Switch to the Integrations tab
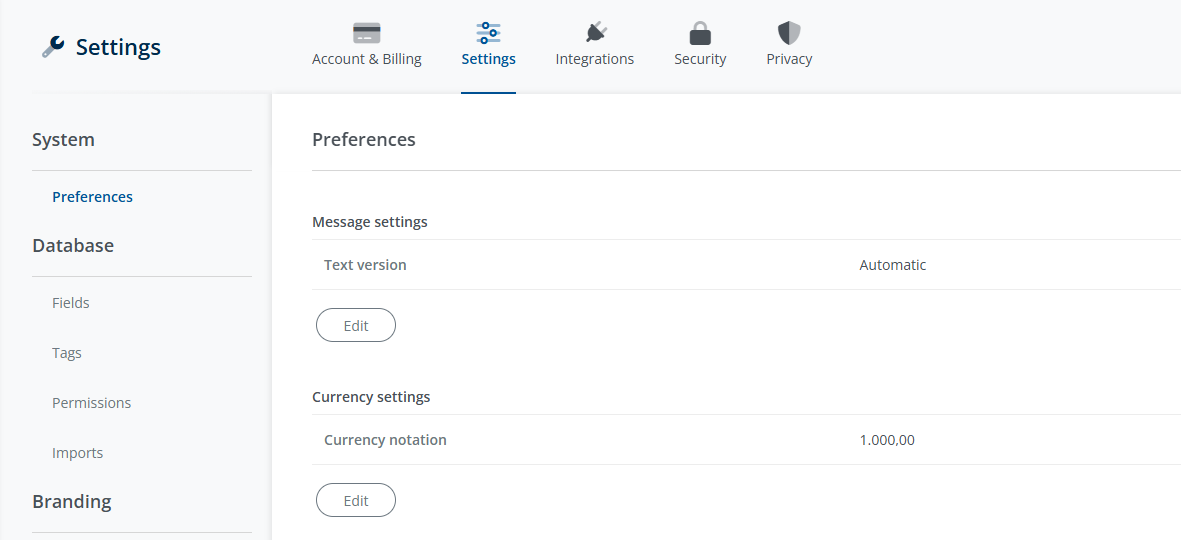The height and width of the screenshot is (540, 1181). pyautogui.click(x=594, y=59)
